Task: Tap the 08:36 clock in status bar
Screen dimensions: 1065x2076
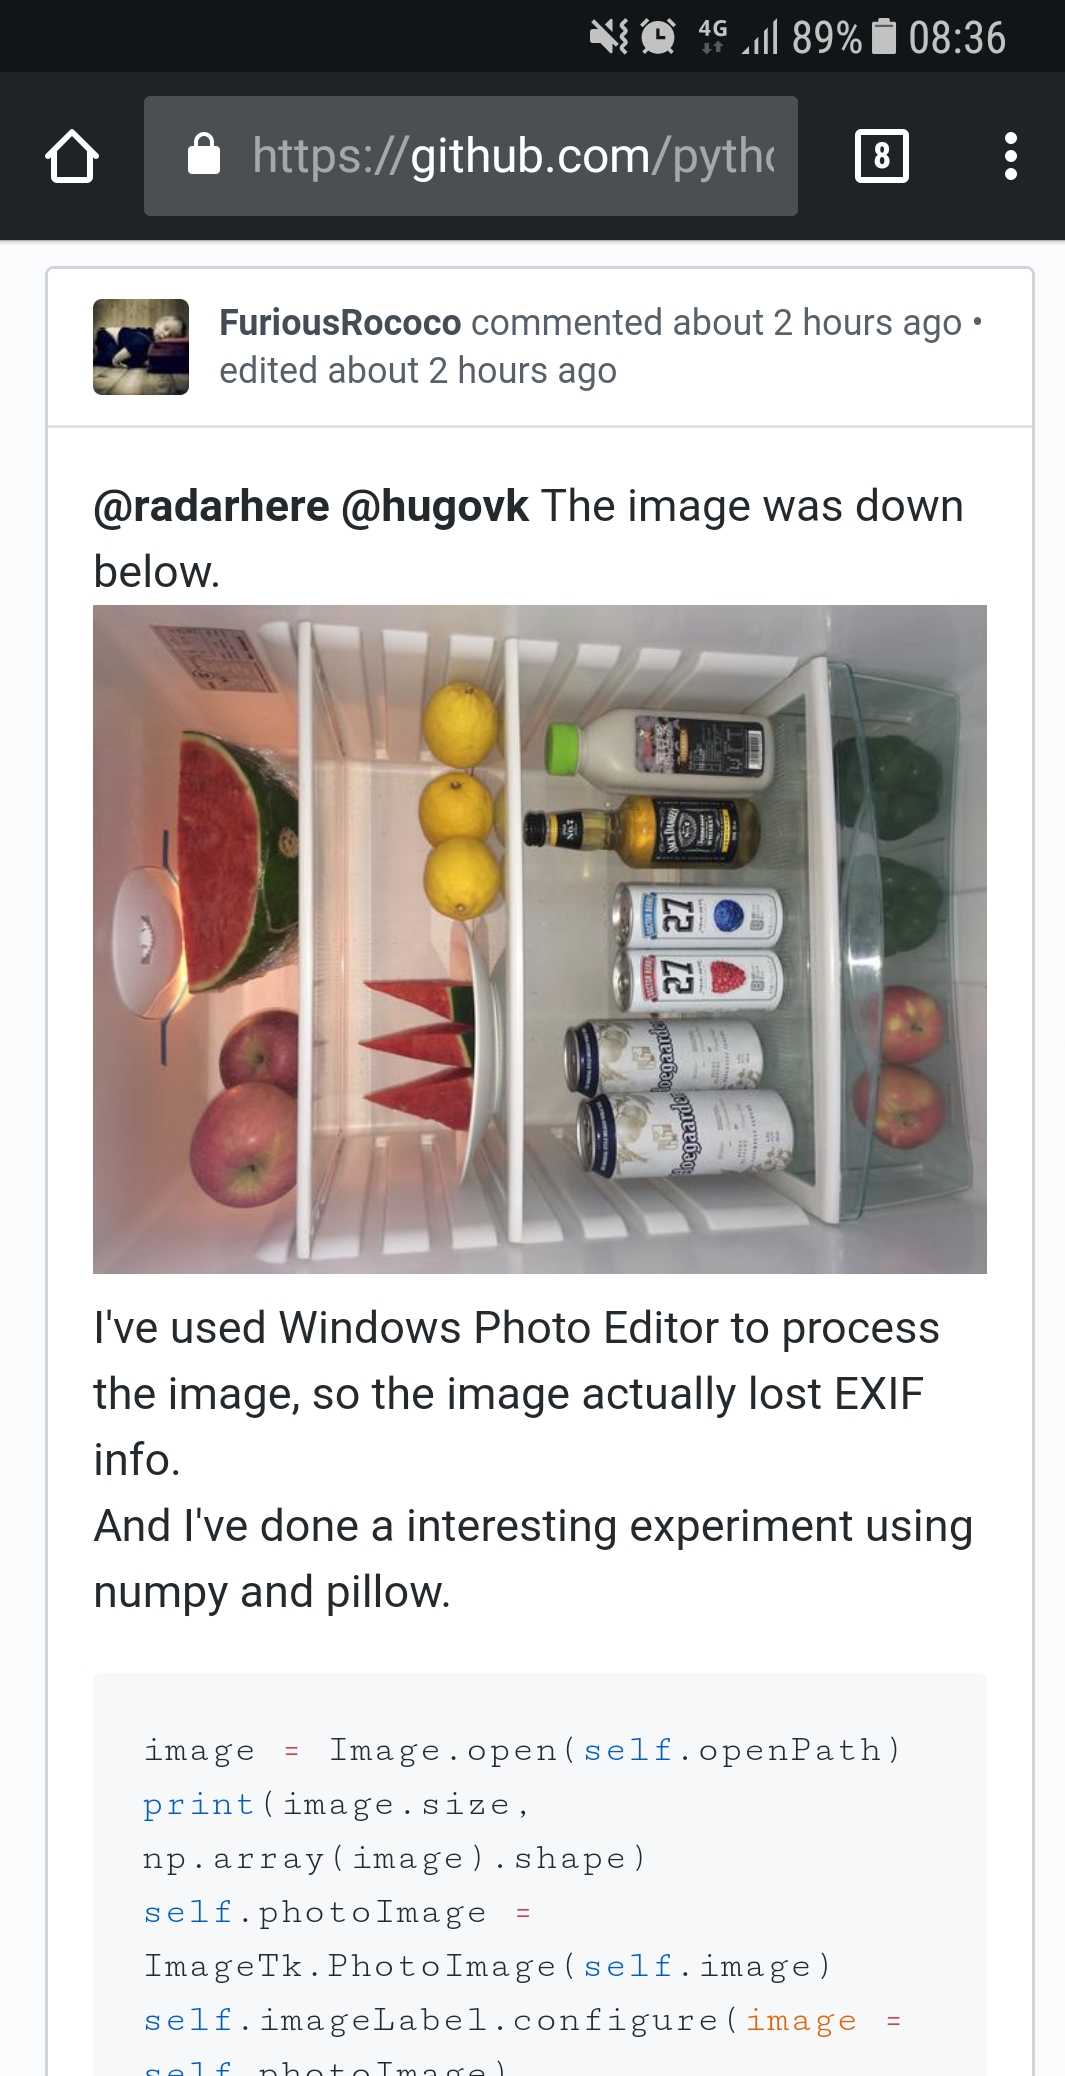Action: (957, 38)
